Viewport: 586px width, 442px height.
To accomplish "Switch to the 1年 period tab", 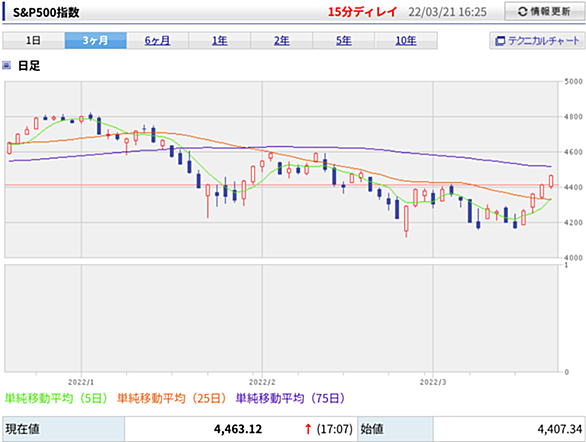I will point(220,40).
